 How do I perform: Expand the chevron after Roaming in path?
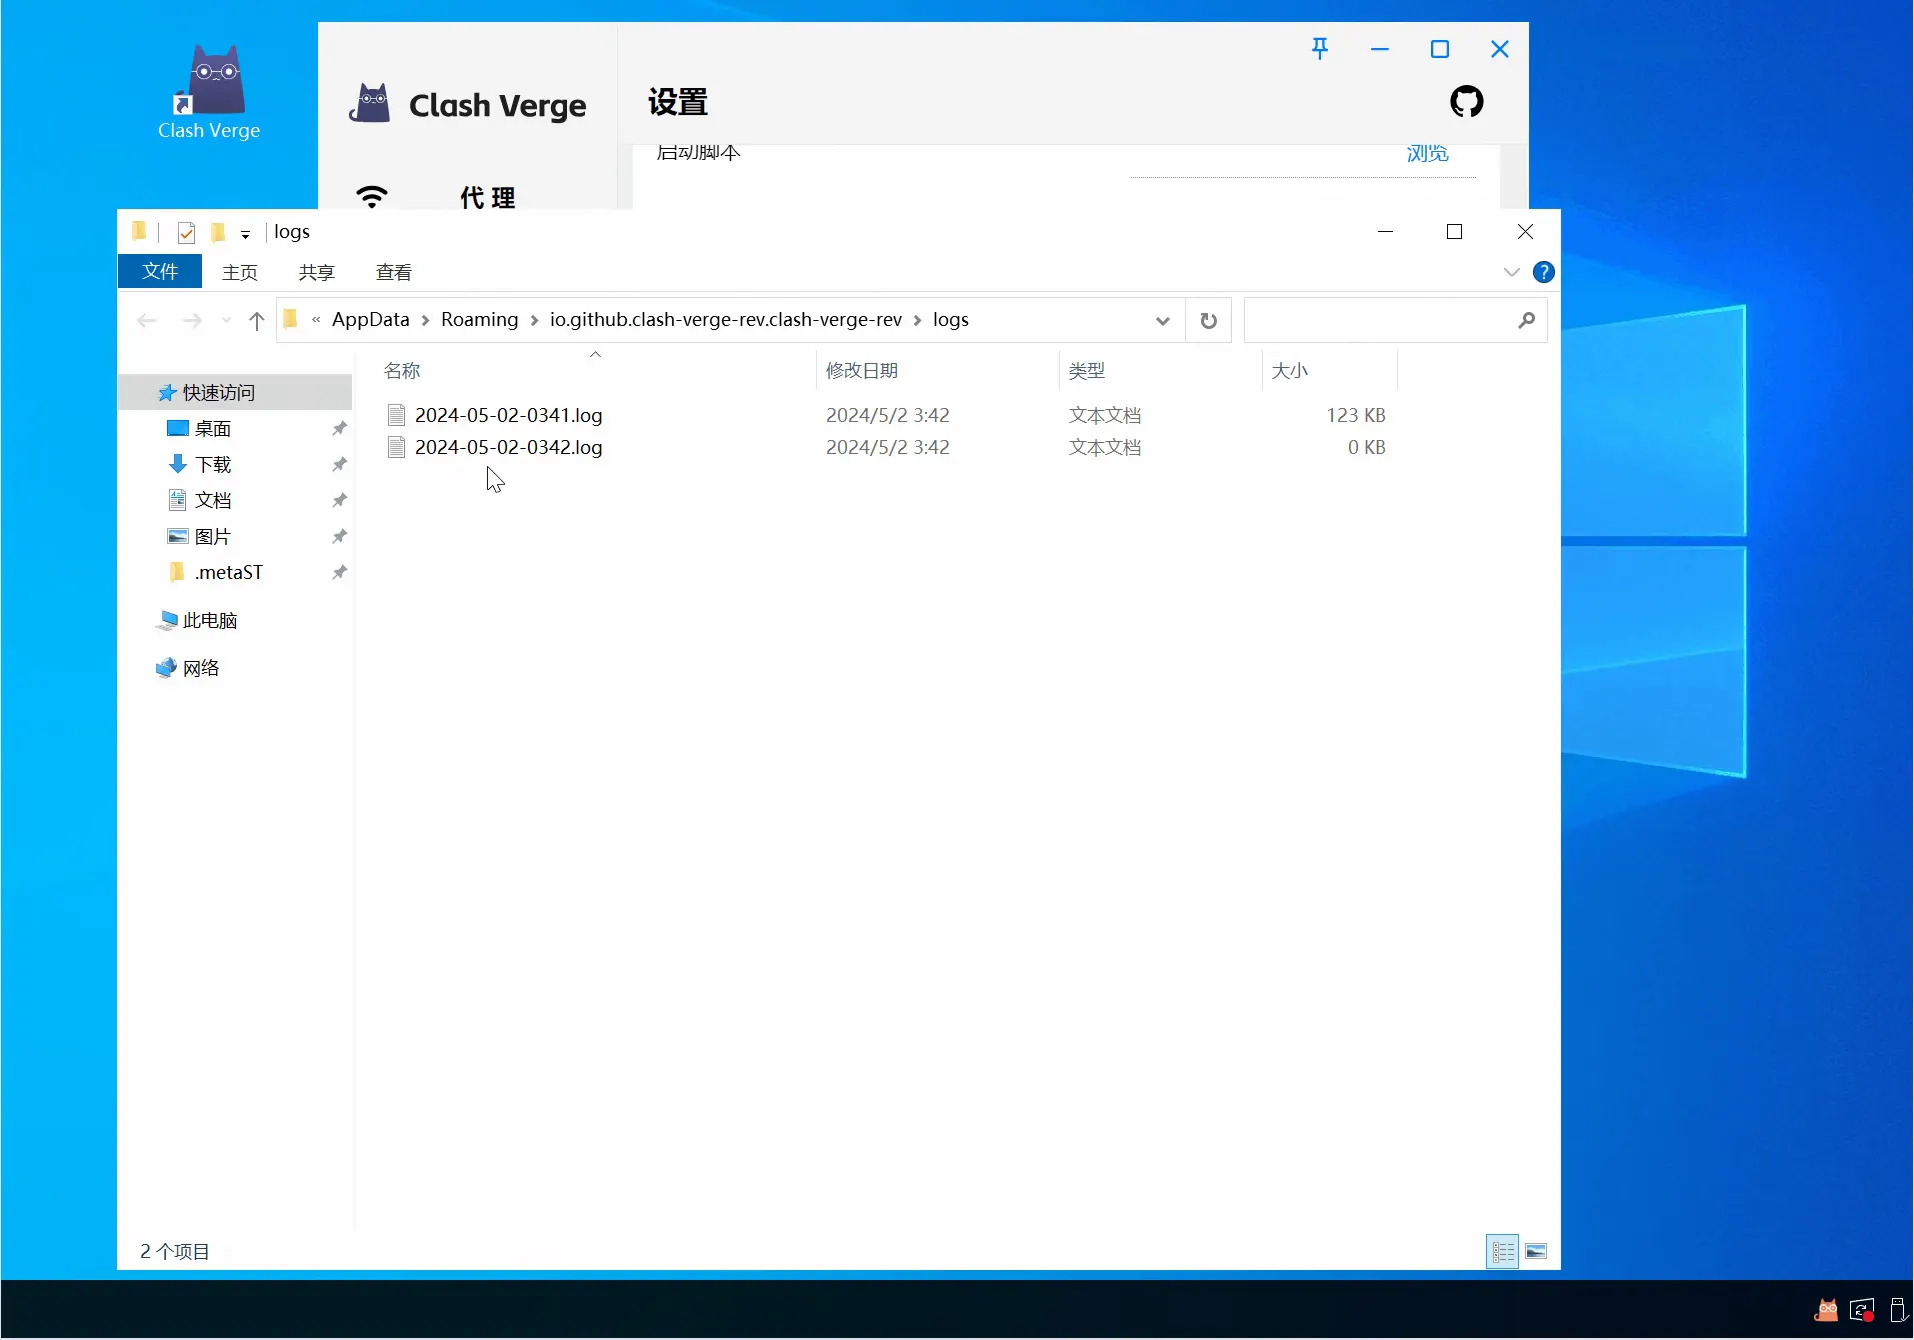pos(534,320)
